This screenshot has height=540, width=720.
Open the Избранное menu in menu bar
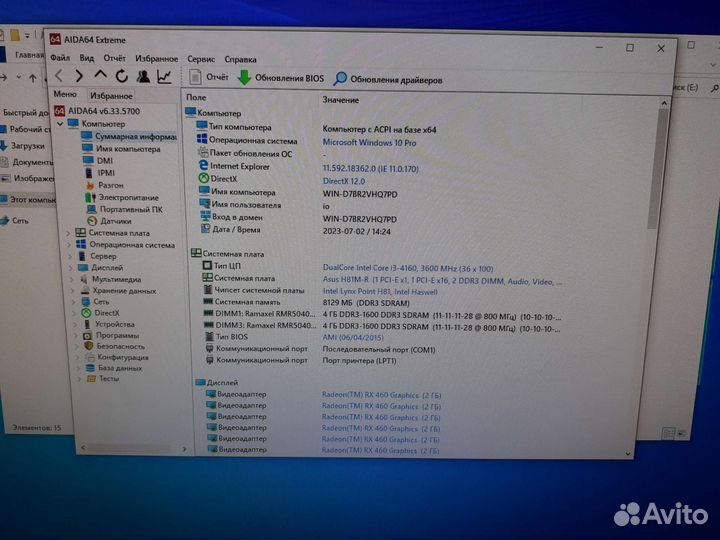(x=156, y=58)
